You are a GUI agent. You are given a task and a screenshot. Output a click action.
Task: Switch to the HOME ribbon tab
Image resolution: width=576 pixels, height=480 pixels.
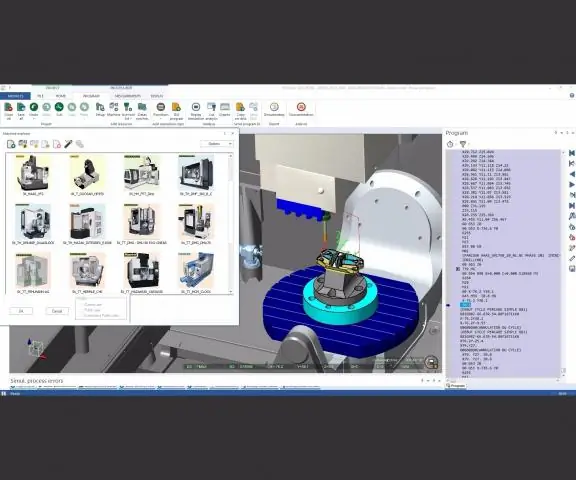click(61, 96)
